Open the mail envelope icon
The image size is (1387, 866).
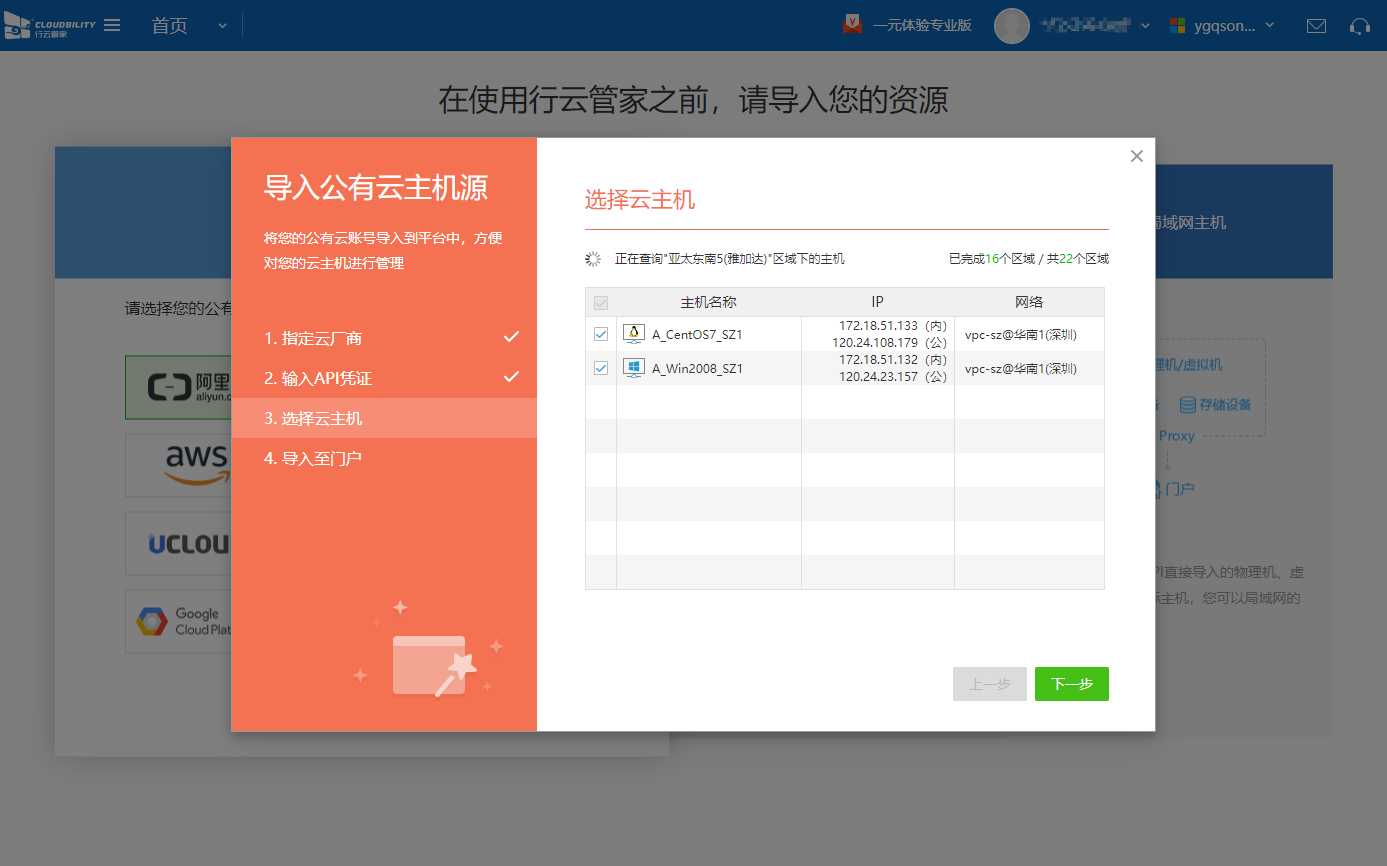[x=1316, y=26]
